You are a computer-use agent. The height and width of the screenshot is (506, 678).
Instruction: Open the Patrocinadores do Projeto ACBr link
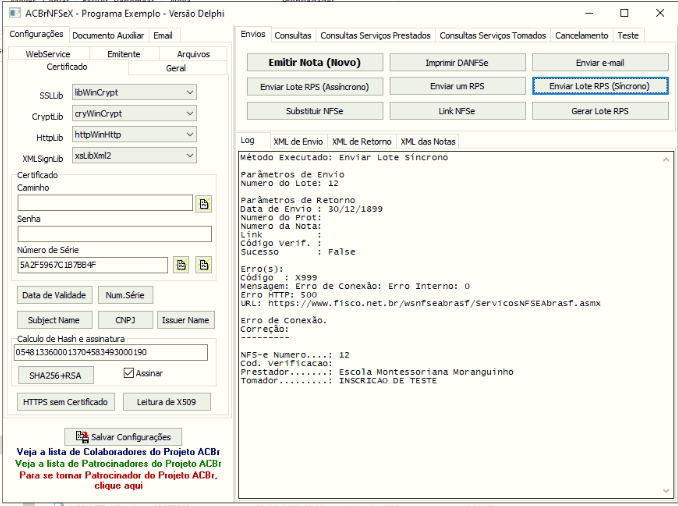[x=118, y=463]
